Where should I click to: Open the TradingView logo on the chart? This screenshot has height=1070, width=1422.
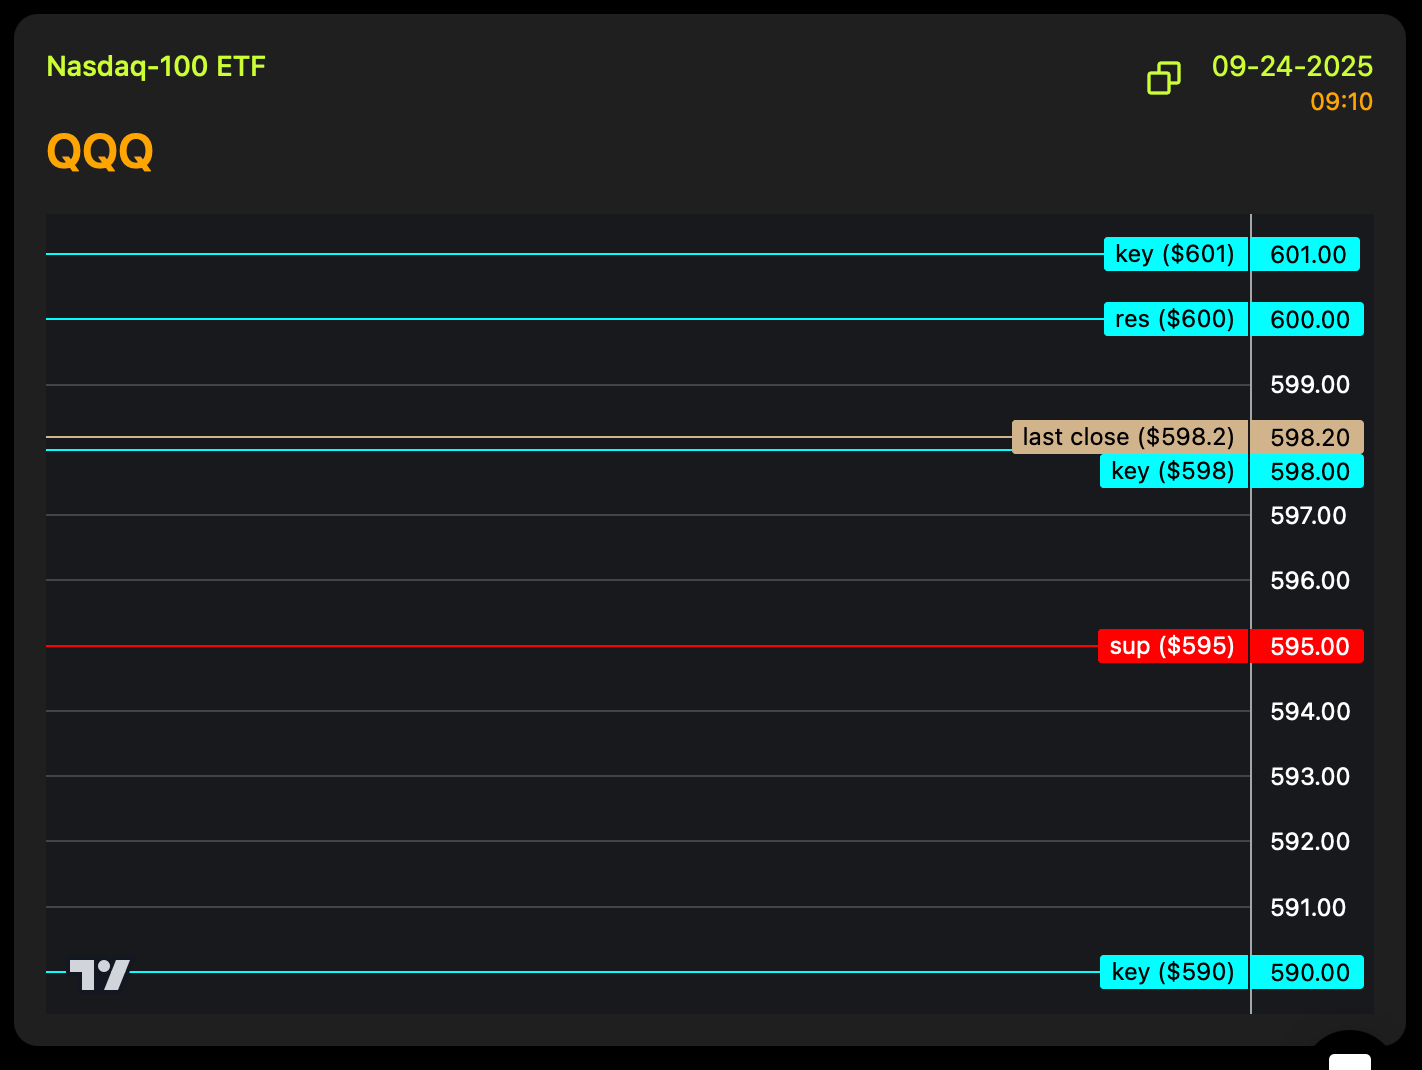tap(100, 974)
